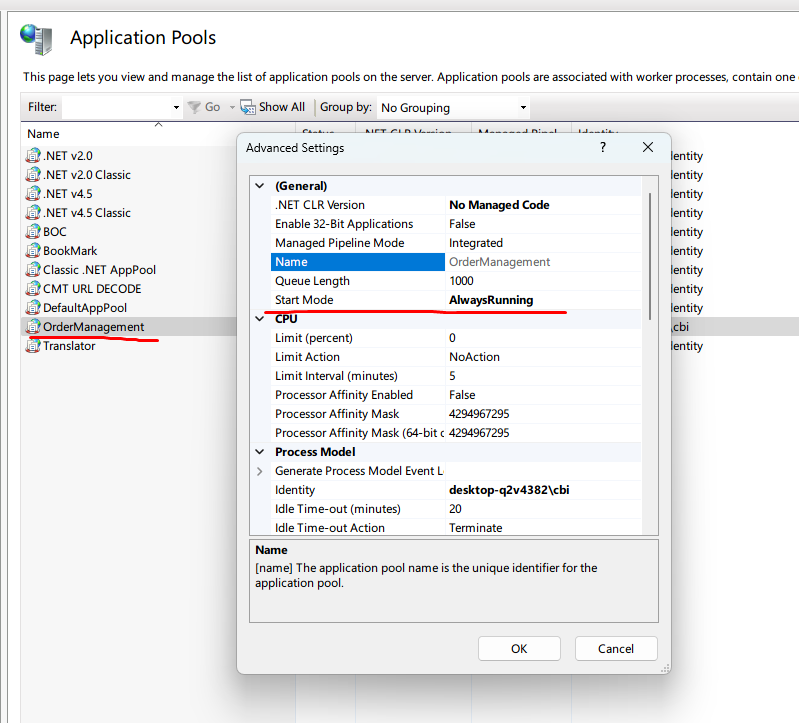Click the .NET v2.0 app pool icon

[x=33, y=155]
